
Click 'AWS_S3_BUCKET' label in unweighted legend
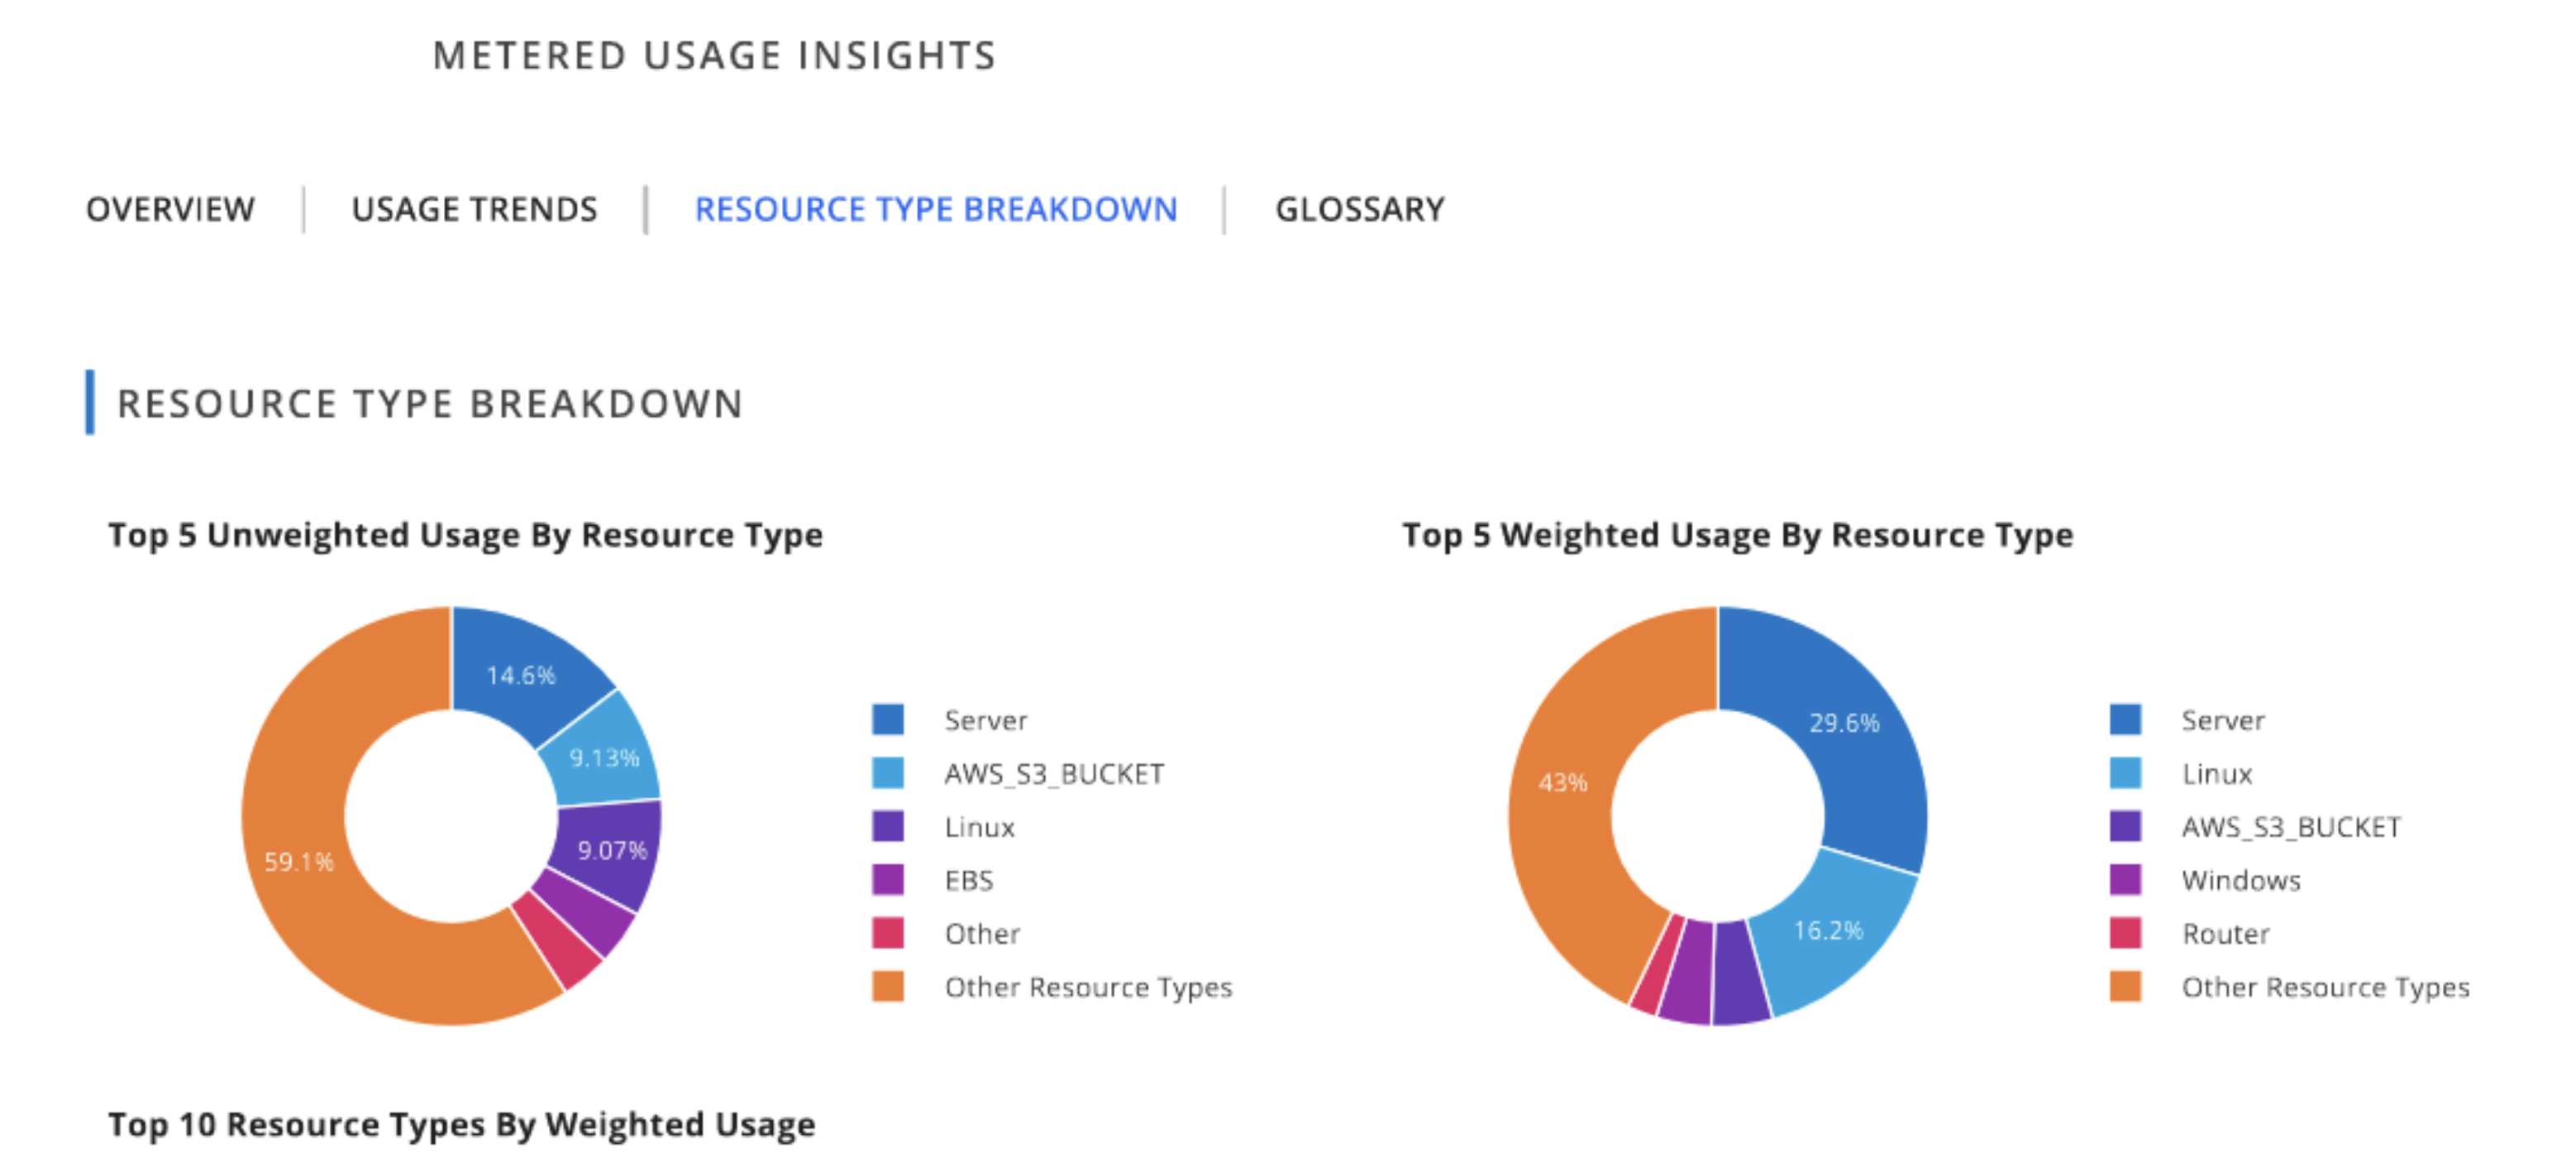pos(1054,773)
